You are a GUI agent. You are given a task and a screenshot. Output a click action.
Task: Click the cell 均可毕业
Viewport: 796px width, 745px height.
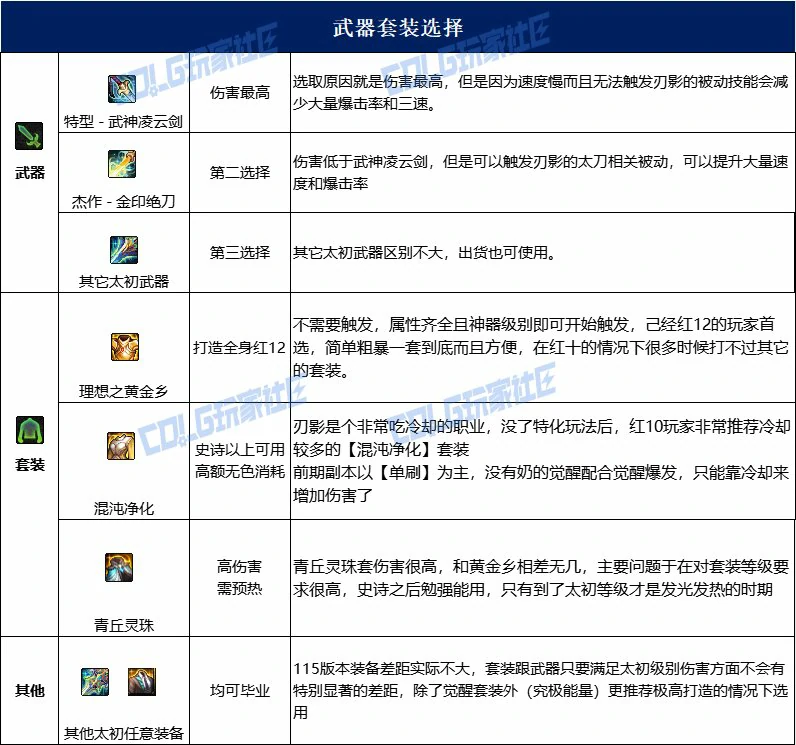click(240, 691)
